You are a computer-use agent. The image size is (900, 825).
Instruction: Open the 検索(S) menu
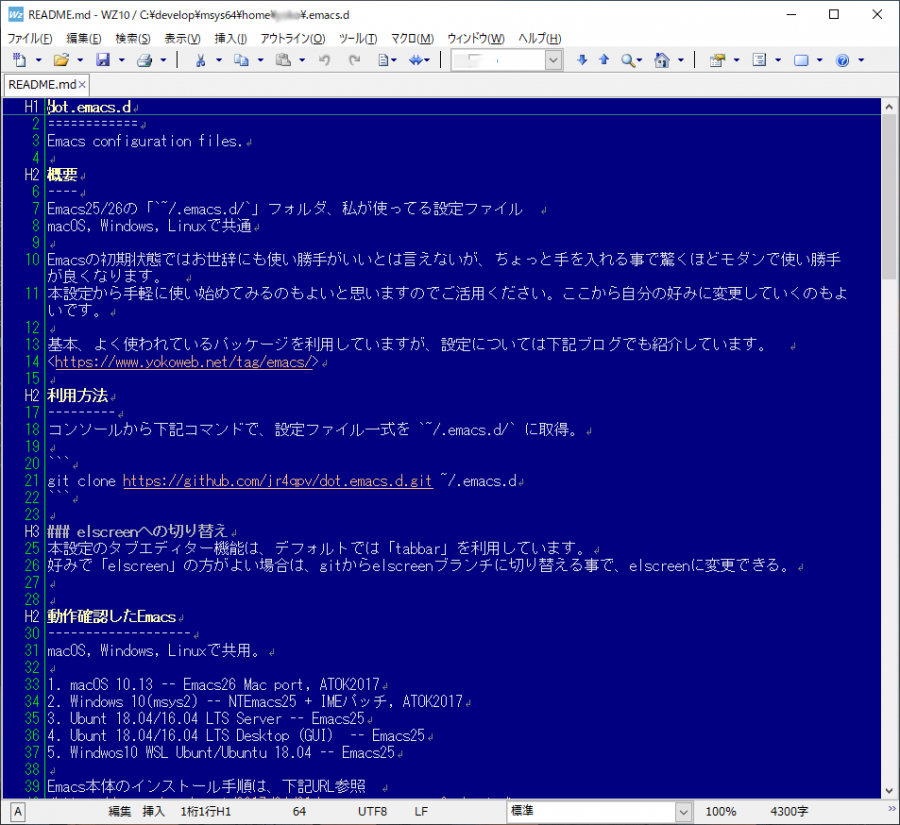coord(133,38)
